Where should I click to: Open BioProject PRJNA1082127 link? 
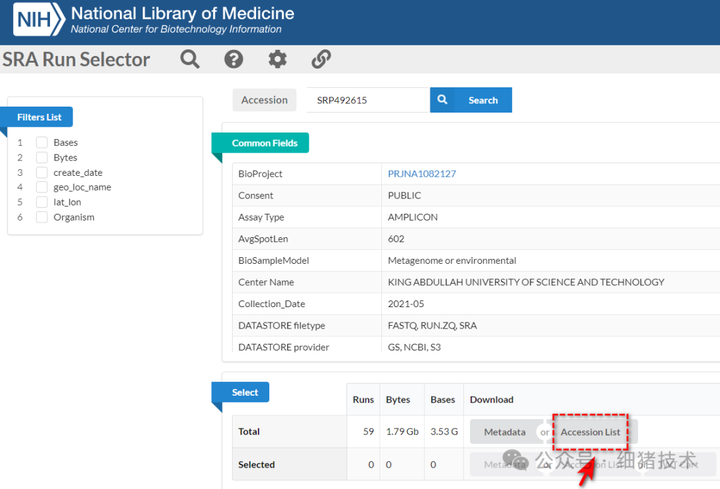click(x=421, y=174)
